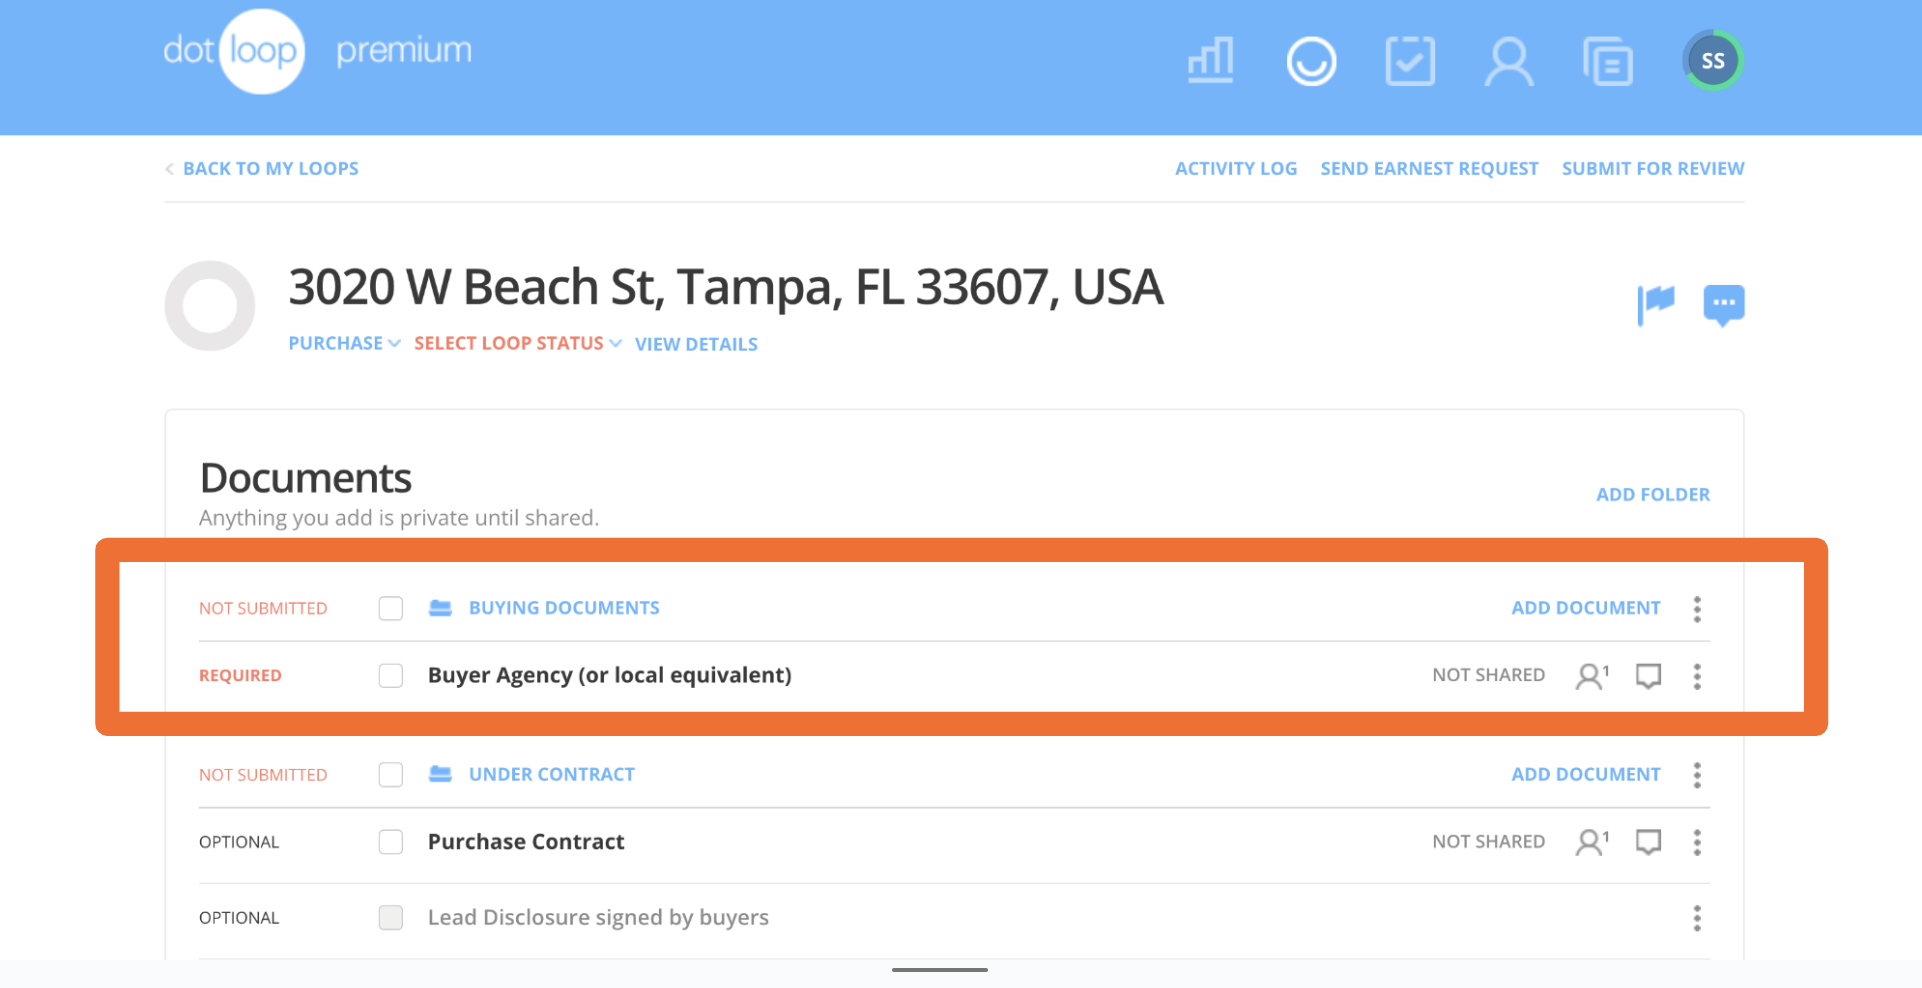Select the Purchase Contract checkbox

[391, 842]
